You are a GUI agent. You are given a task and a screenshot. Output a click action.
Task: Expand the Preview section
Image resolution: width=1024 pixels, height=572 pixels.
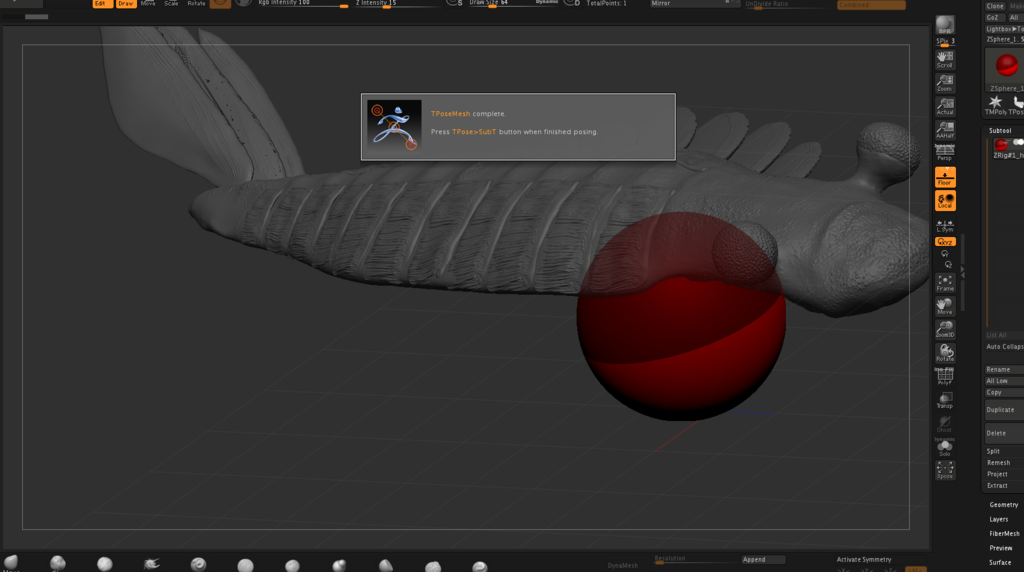point(1000,548)
